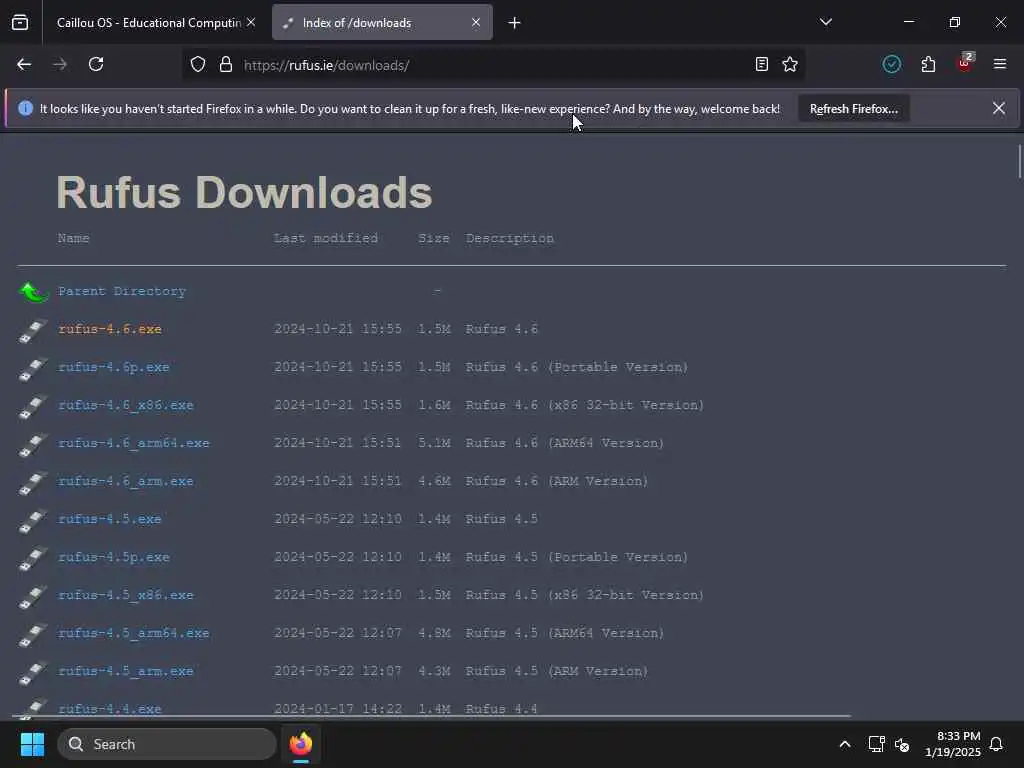The image size is (1024, 768).
Task: Download rufus-4.6_x86.exe
Action: click(125, 405)
